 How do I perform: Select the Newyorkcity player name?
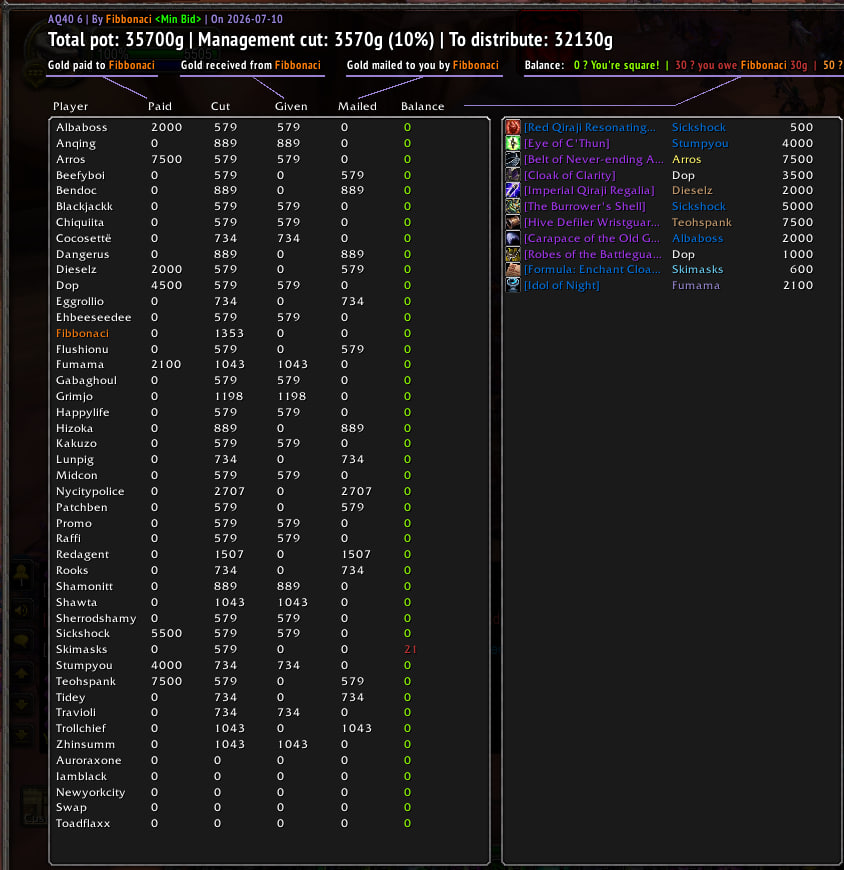coord(90,792)
